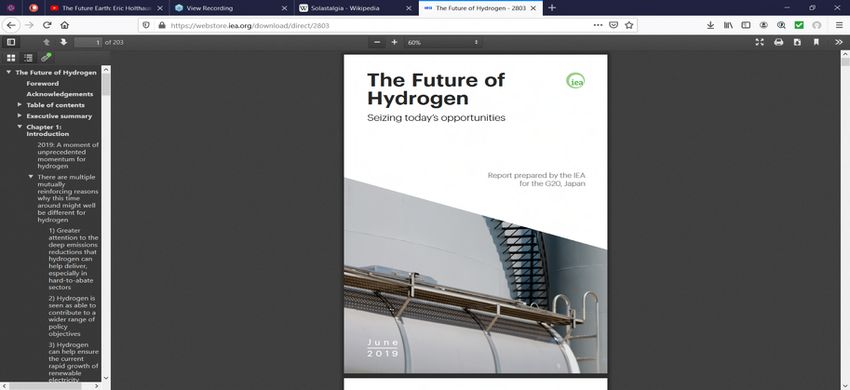850x390 pixels.
Task: Show document outline view in sidebar
Action: tap(28, 57)
